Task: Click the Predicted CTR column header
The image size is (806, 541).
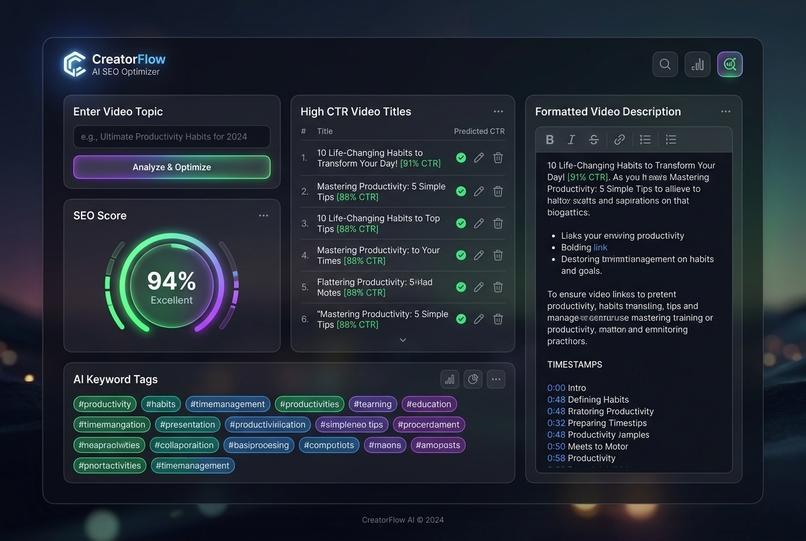Action: [x=479, y=131]
